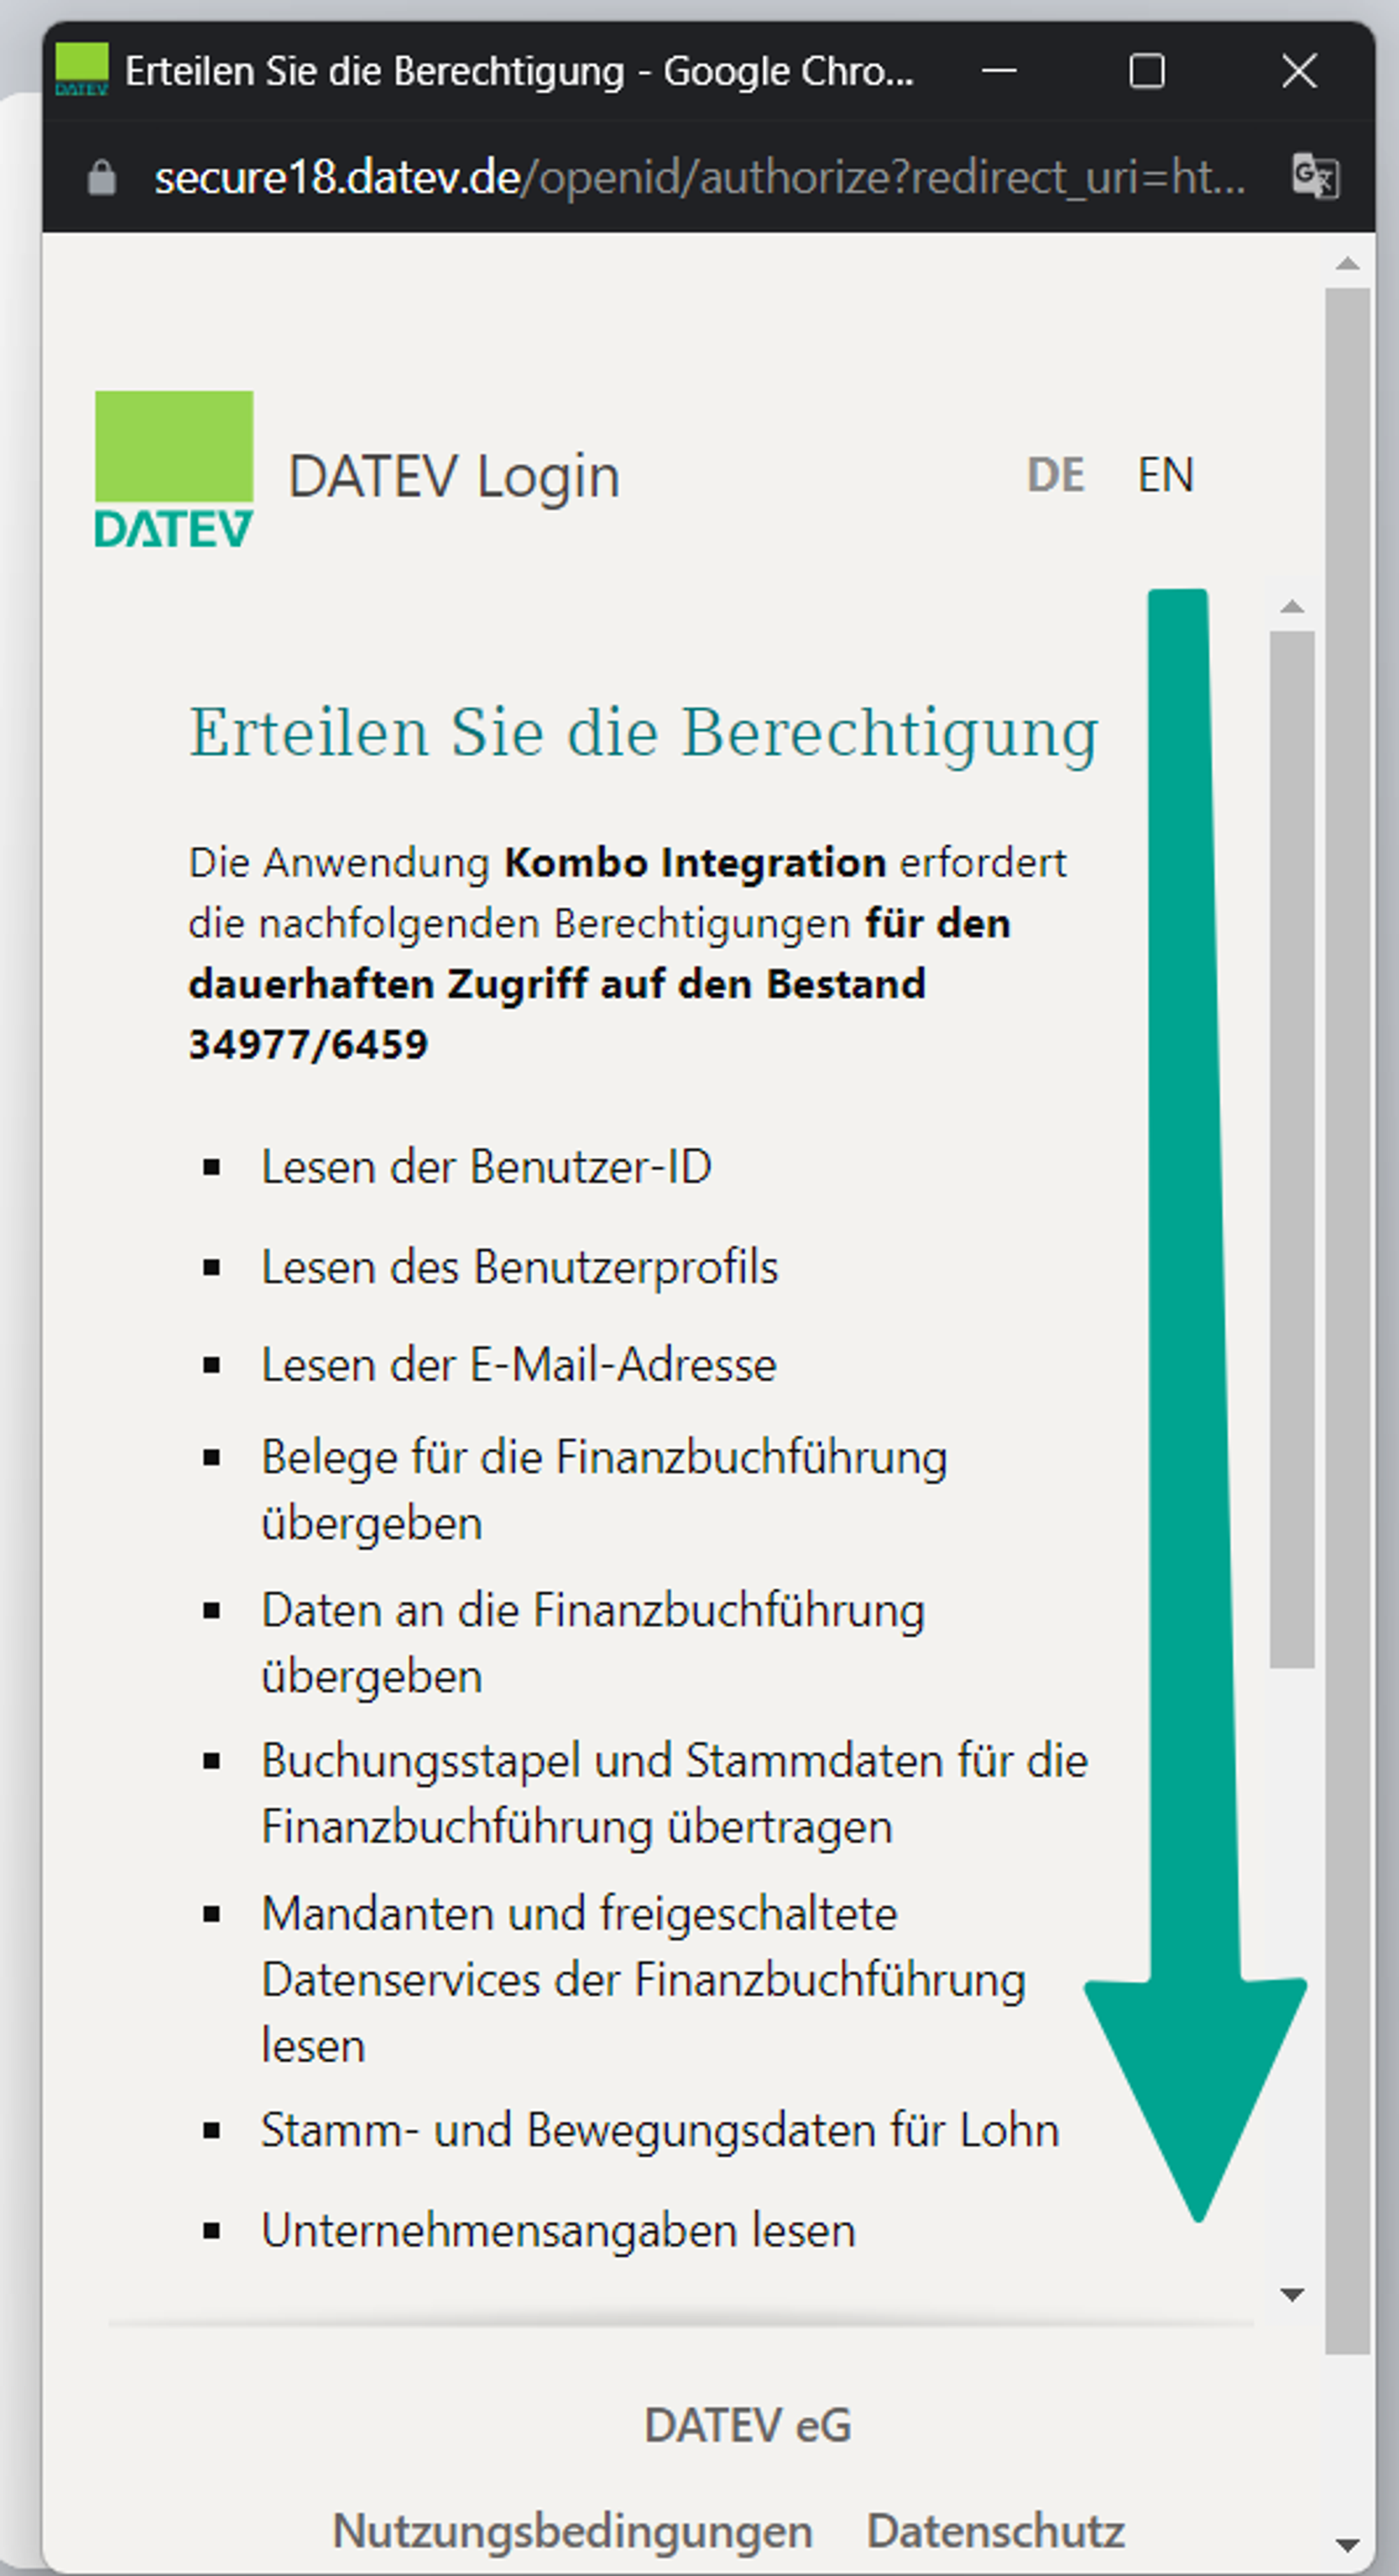Click 'Stamm- und Bewegungsdaten für Lohn'

tap(660, 2130)
